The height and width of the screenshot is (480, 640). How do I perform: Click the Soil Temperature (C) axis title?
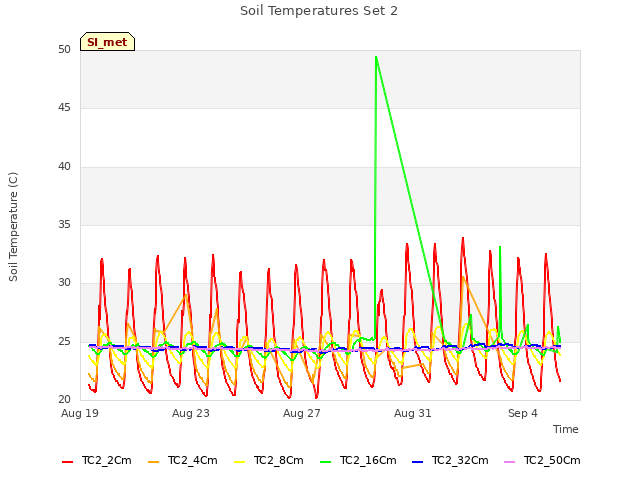pyautogui.click(x=13, y=227)
